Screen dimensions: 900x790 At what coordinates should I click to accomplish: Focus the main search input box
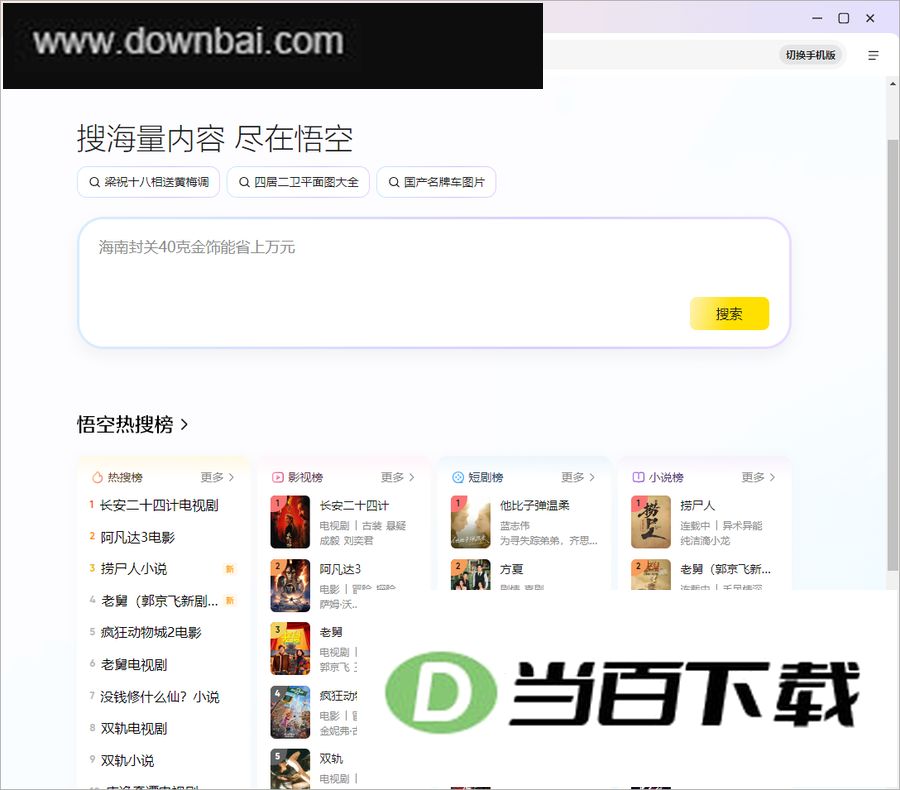[x=434, y=282]
